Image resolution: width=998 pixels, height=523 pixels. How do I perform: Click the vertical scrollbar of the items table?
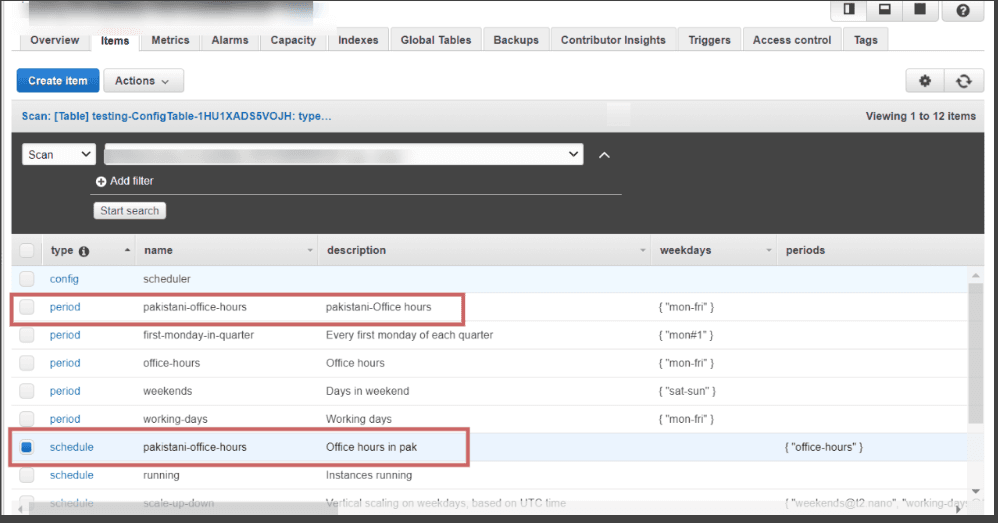(976, 353)
